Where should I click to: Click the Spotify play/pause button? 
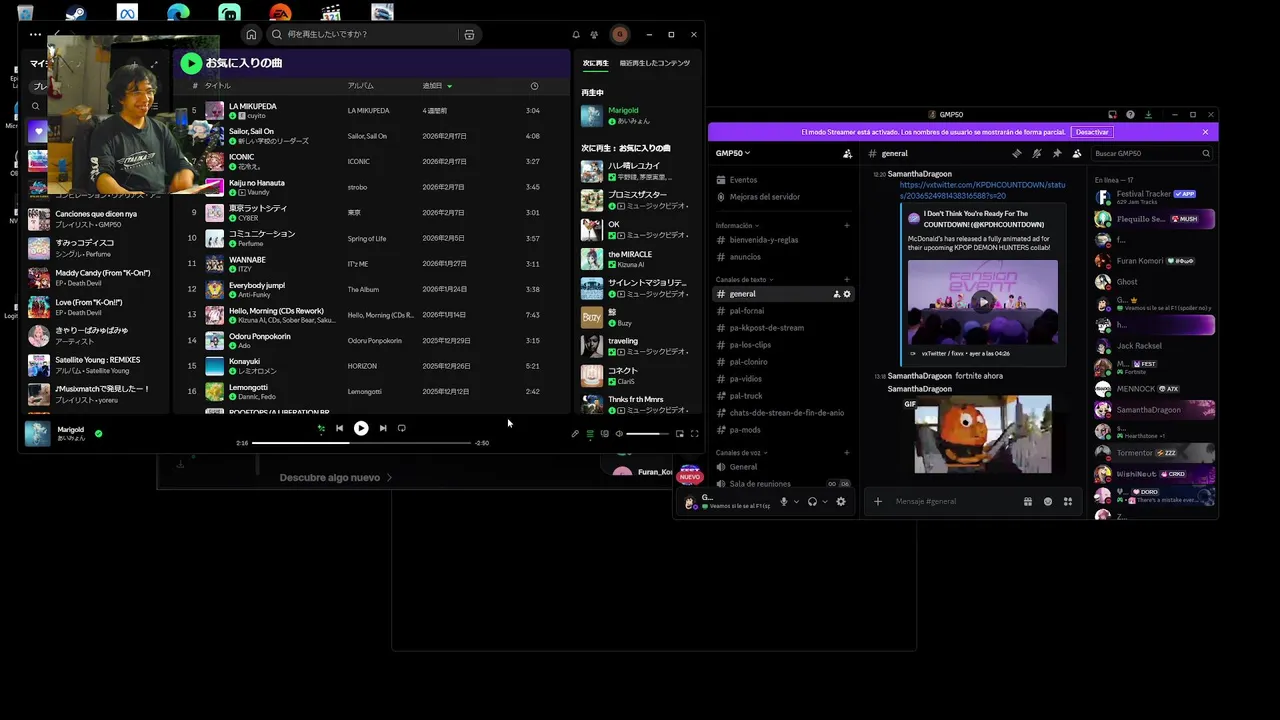coord(361,428)
